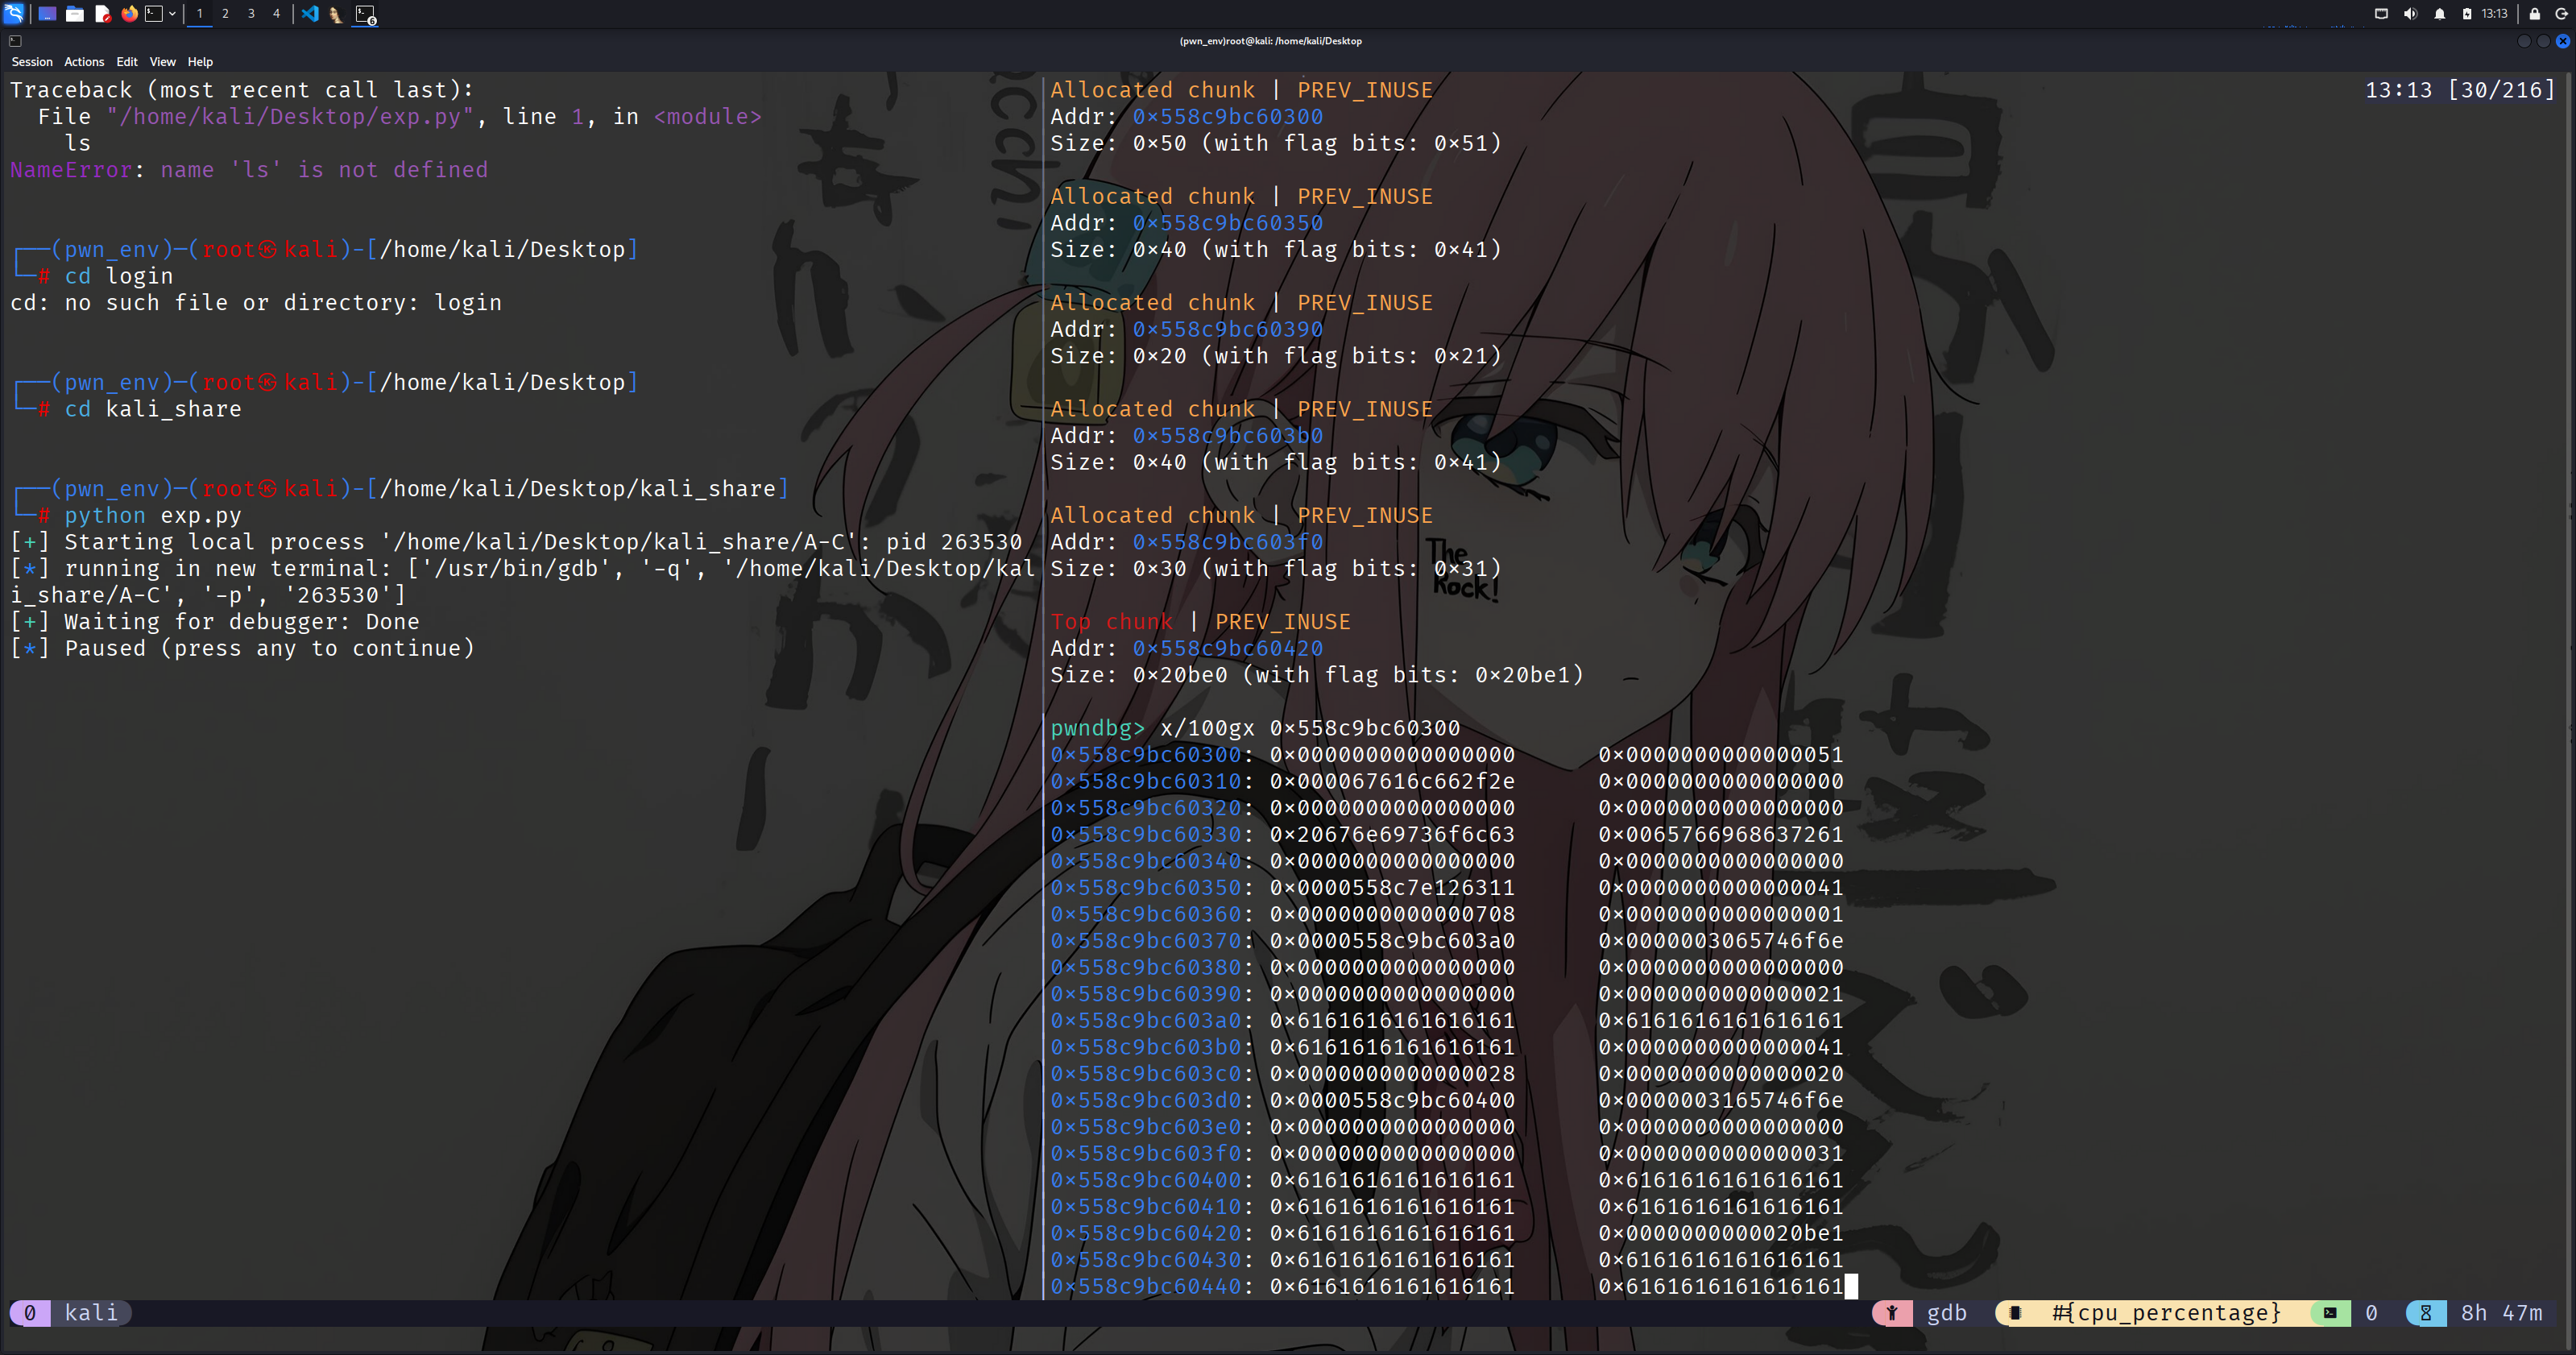
Task: Close the terminal window
Action: (x=2562, y=41)
